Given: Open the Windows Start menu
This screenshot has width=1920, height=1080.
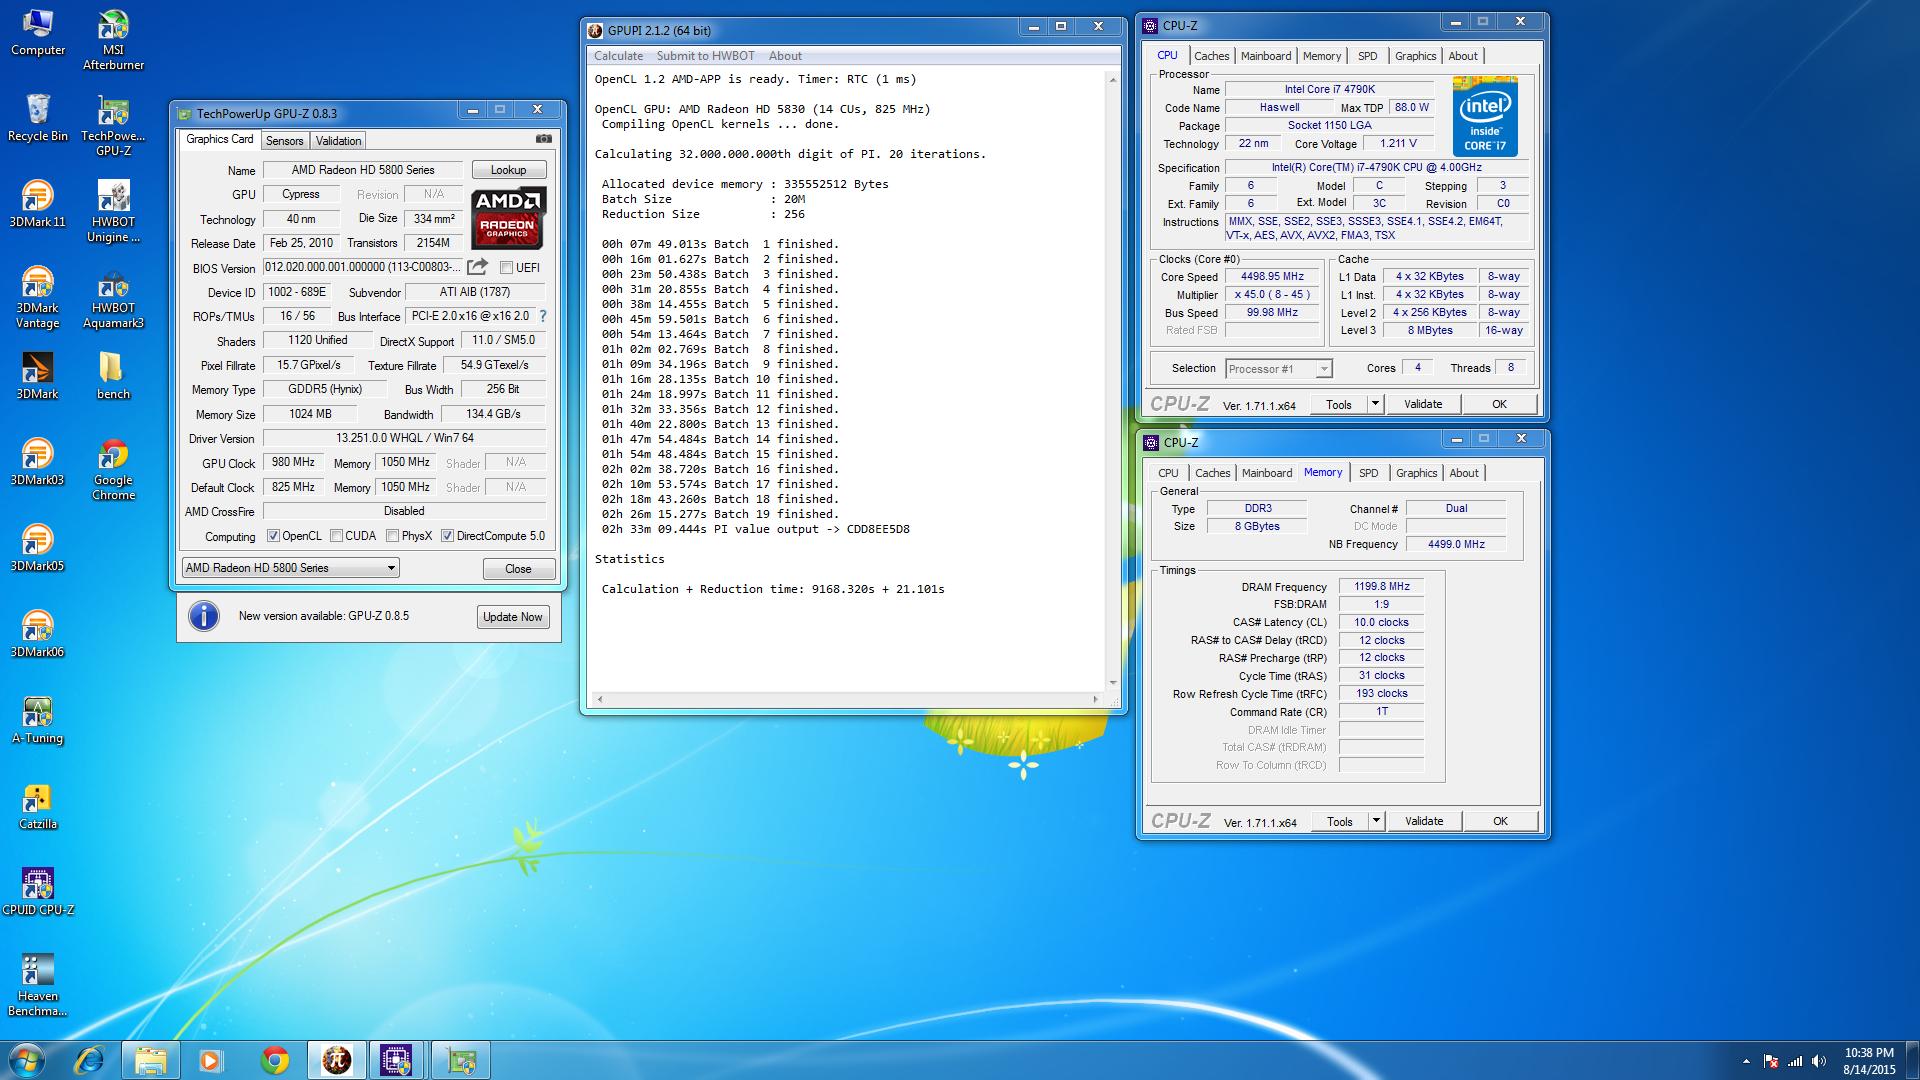Looking at the screenshot, I should [x=27, y=1059].
